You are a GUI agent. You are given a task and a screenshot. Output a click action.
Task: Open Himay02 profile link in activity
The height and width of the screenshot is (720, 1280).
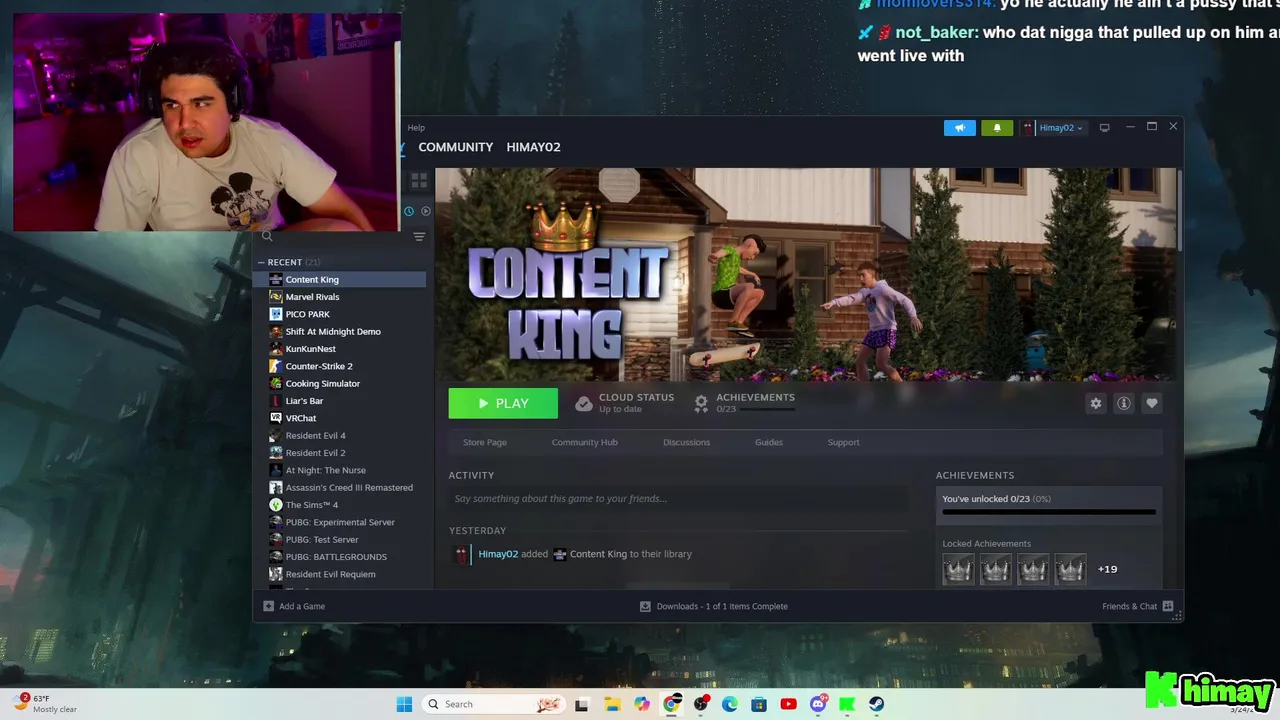tap(498, 554)
